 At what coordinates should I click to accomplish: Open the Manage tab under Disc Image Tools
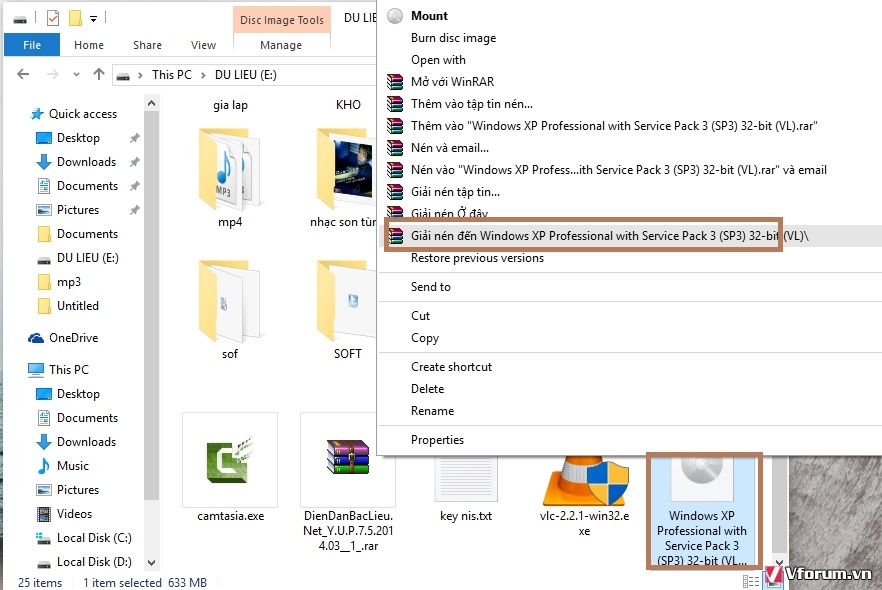[x=281, y=45]
